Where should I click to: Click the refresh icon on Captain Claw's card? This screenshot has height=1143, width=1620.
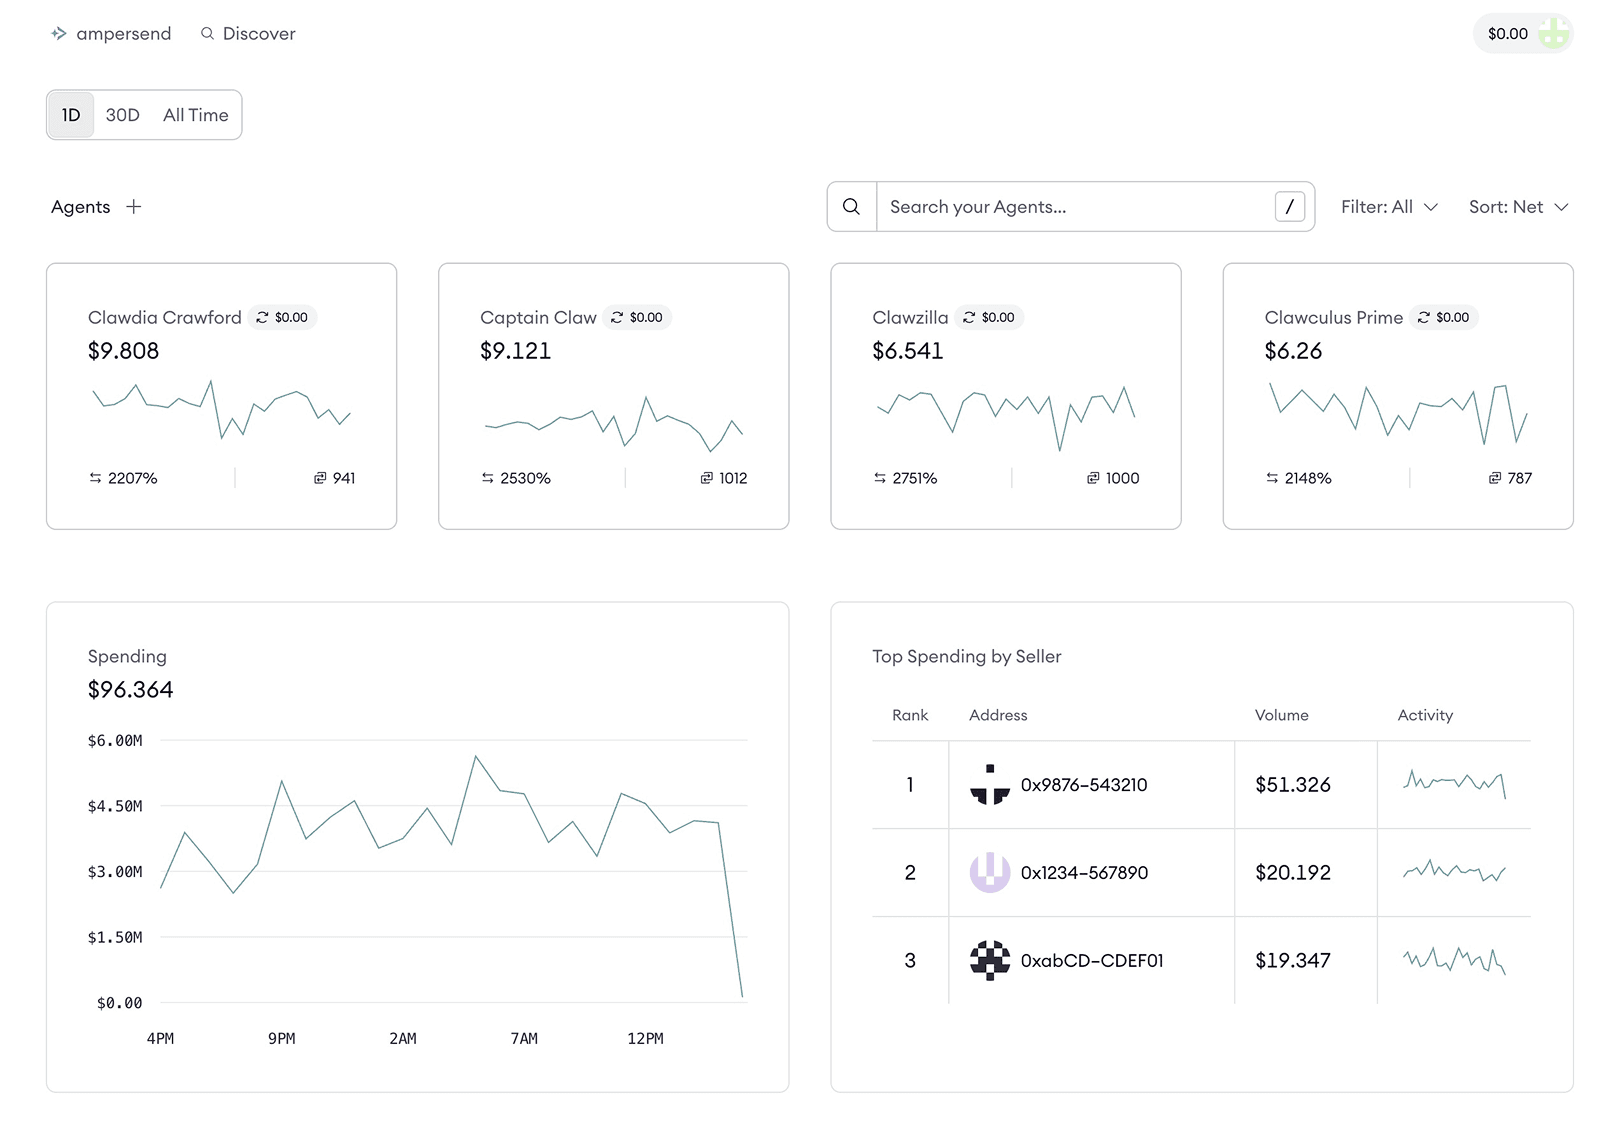coord(616,317)
